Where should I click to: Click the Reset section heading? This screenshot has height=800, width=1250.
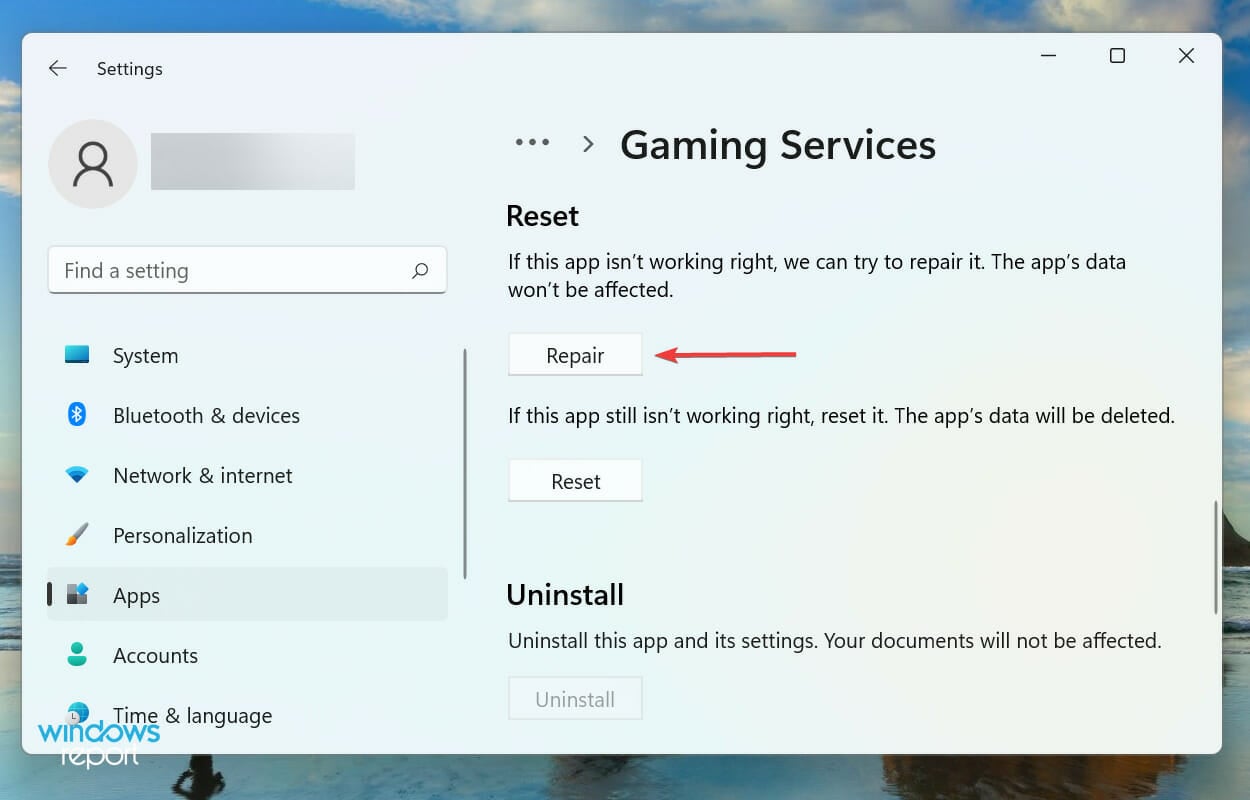(x=543, y=216)
